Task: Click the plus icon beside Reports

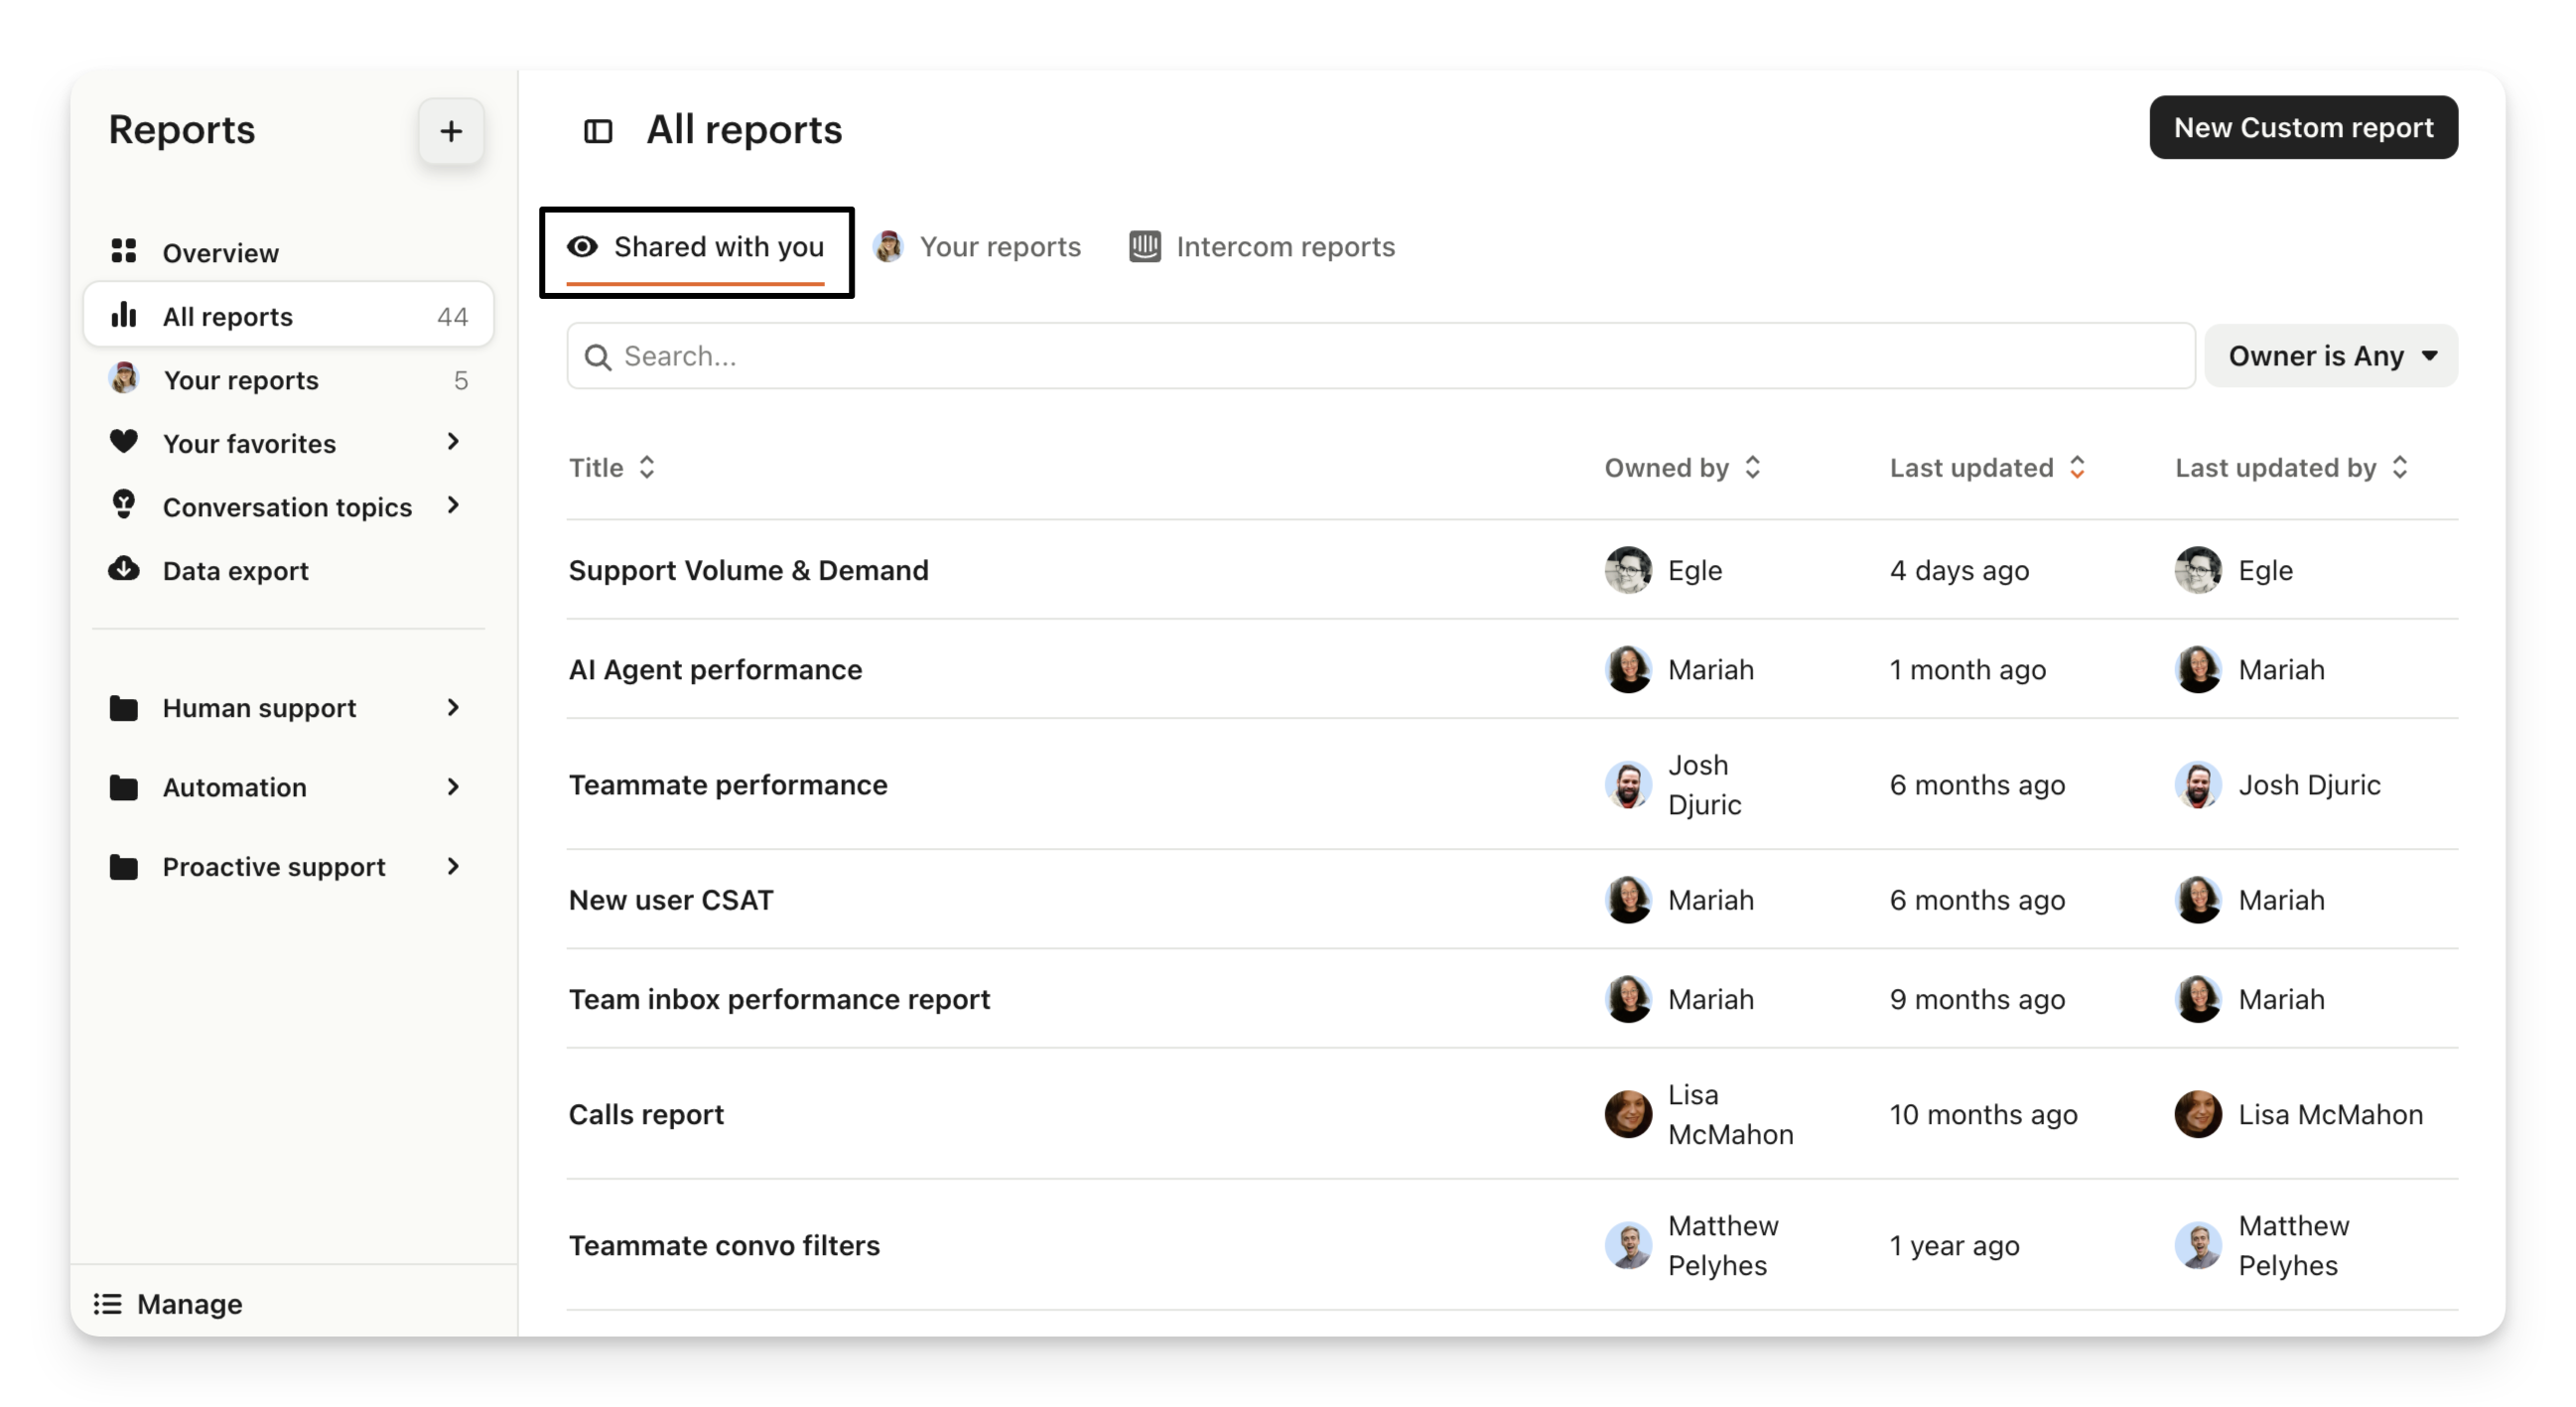Action: 451,131
